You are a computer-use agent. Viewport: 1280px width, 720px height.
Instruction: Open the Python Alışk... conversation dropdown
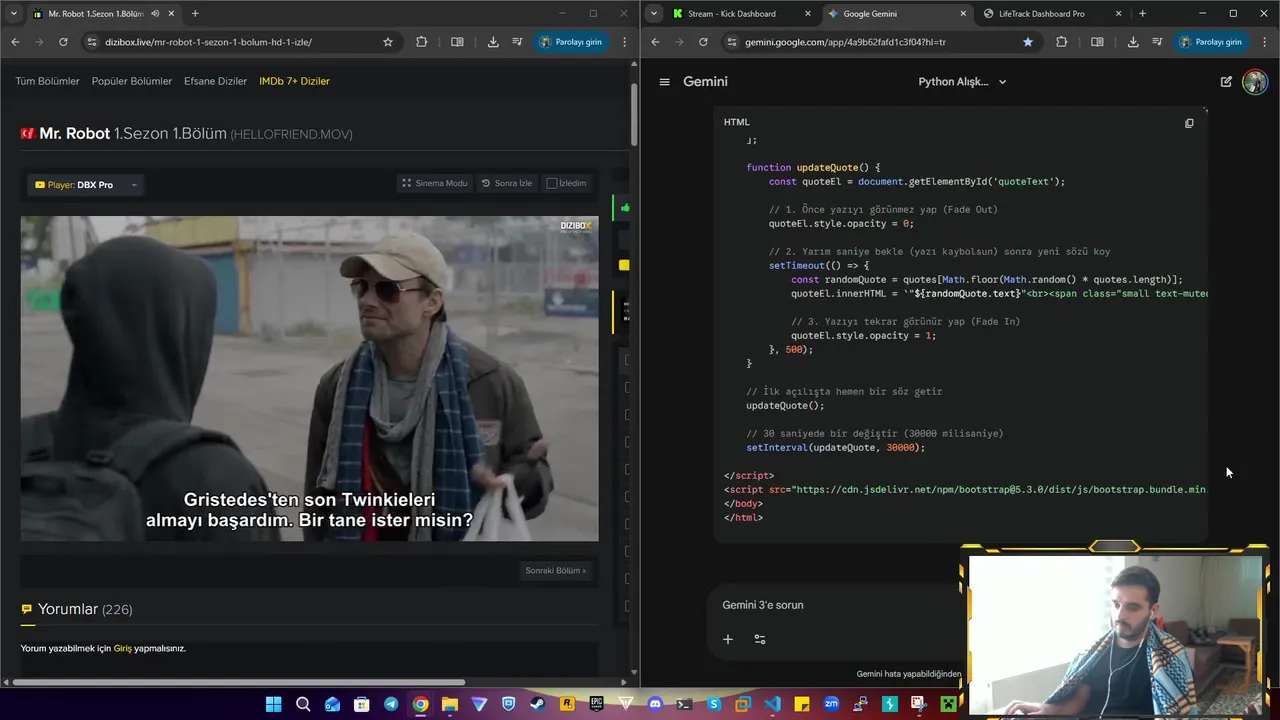pos(962,82)
